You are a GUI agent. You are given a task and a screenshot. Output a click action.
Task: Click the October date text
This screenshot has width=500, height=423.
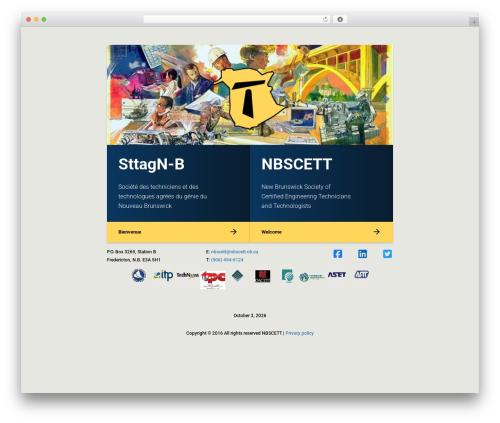250,315
